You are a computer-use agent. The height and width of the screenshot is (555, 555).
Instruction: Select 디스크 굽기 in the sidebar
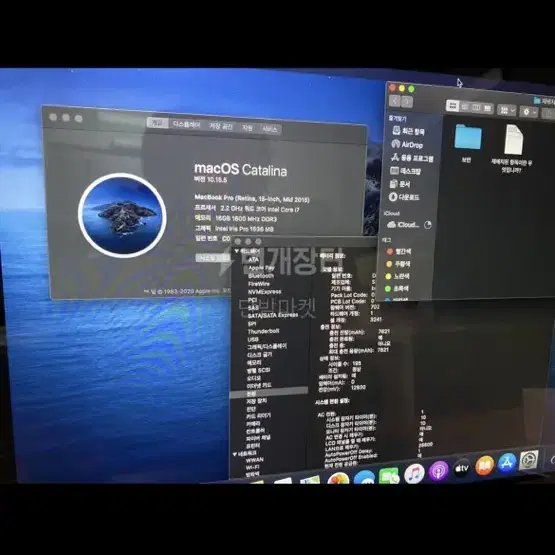point(259,355)
